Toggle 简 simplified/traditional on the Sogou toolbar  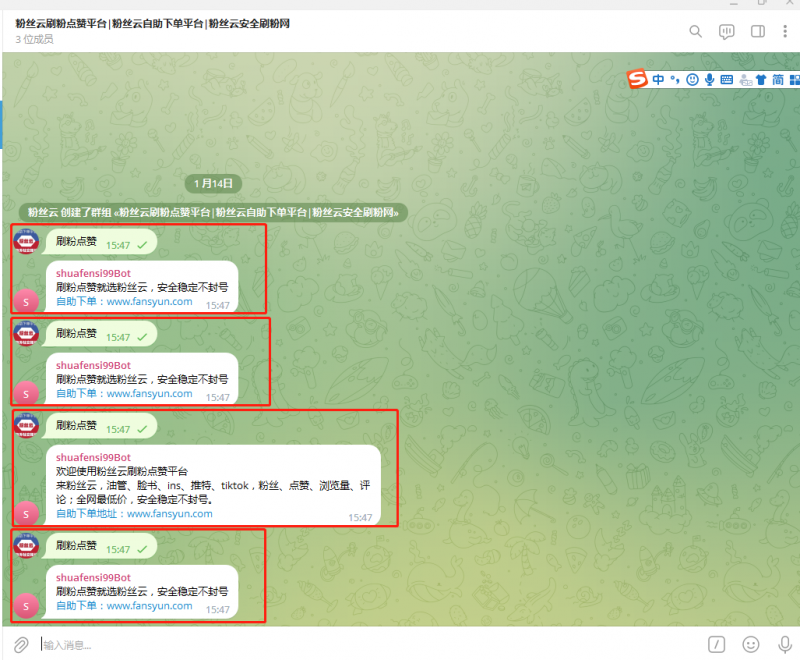click(778, 80)
